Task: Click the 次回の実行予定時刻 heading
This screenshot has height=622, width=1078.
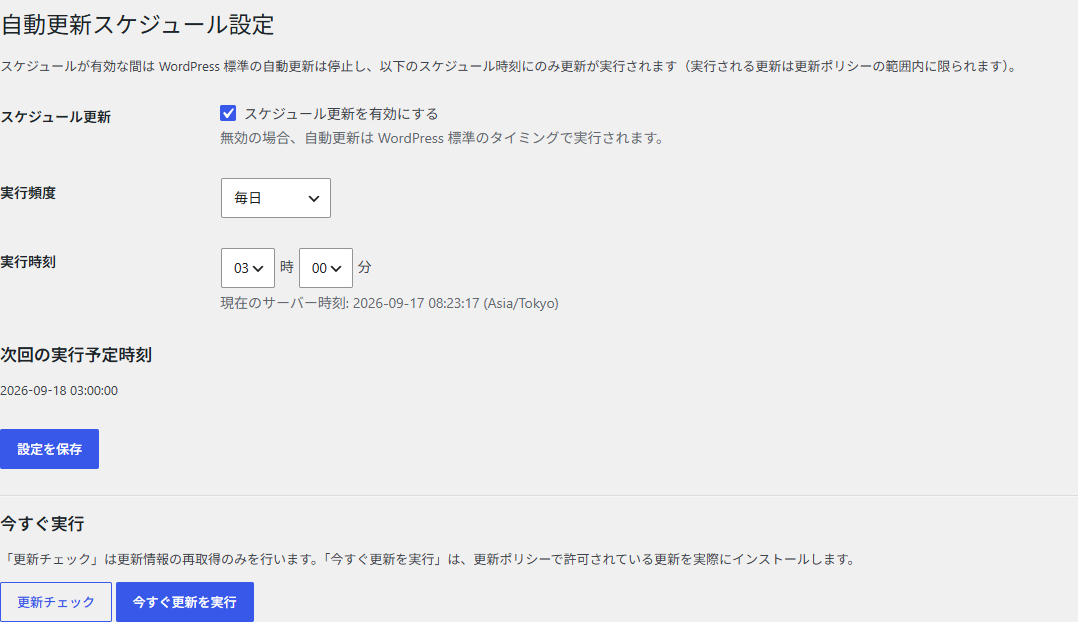Action: tap(76, 355)
